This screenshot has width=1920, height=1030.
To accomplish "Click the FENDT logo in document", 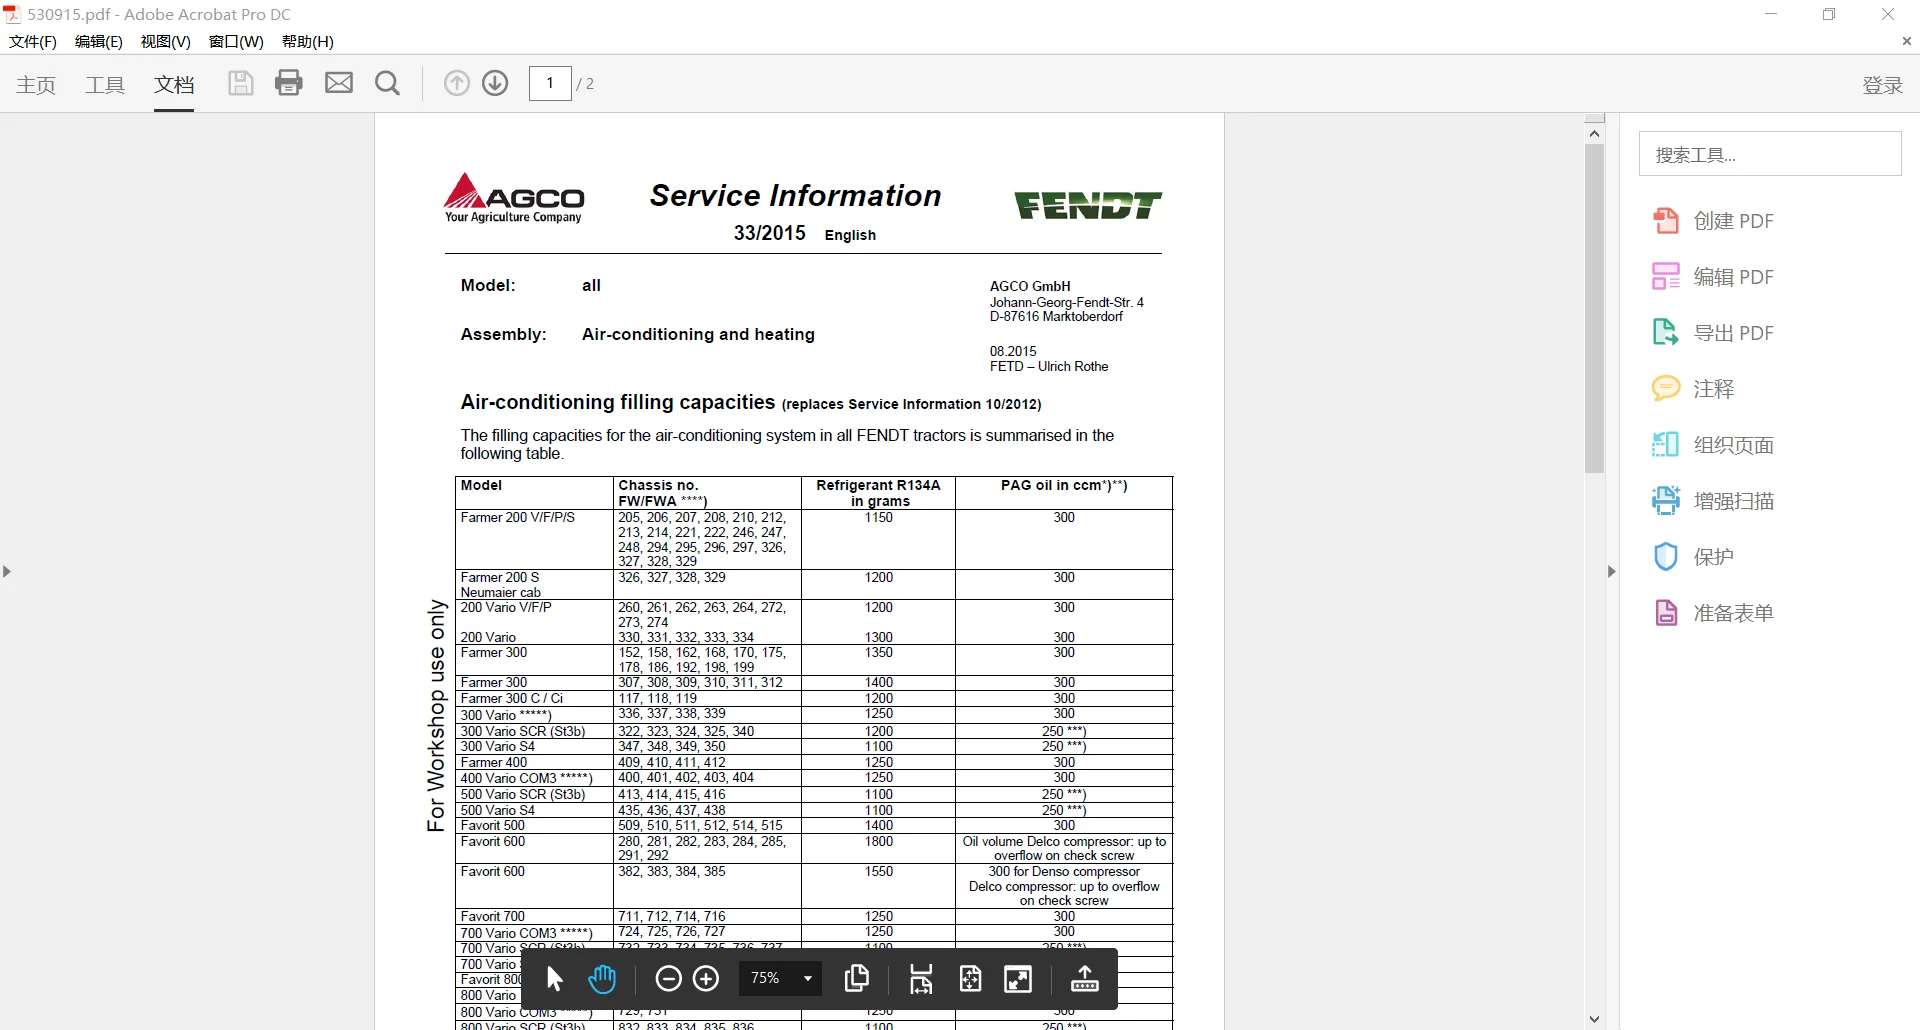I will 1088,205.
